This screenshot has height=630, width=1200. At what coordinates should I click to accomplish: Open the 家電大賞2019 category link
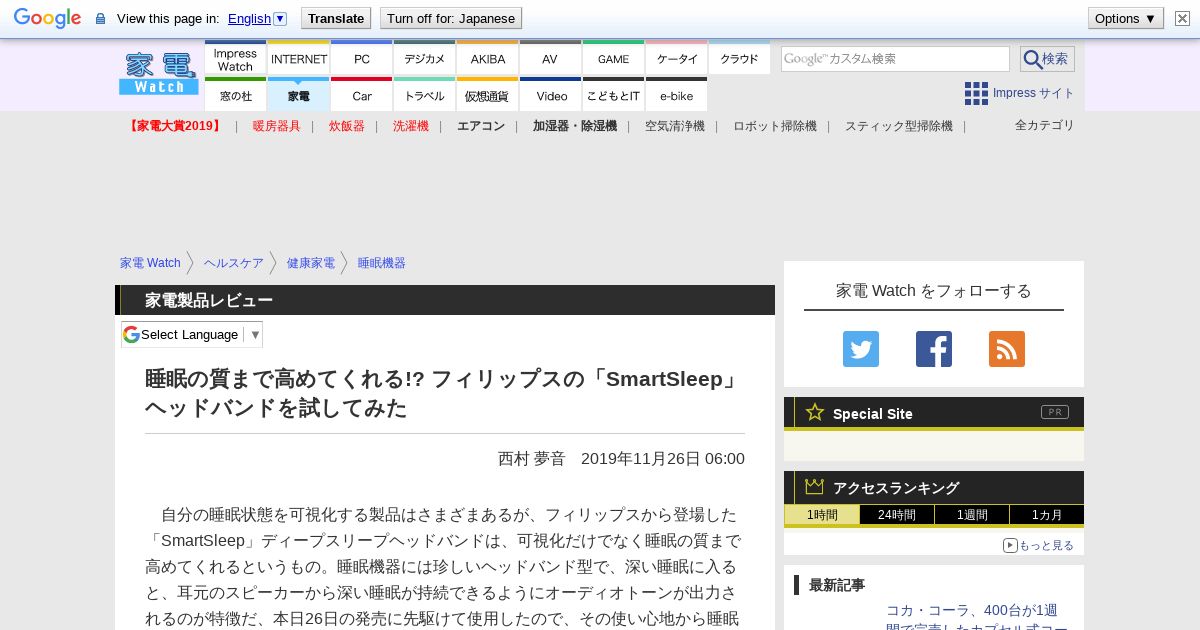(174, 126)
